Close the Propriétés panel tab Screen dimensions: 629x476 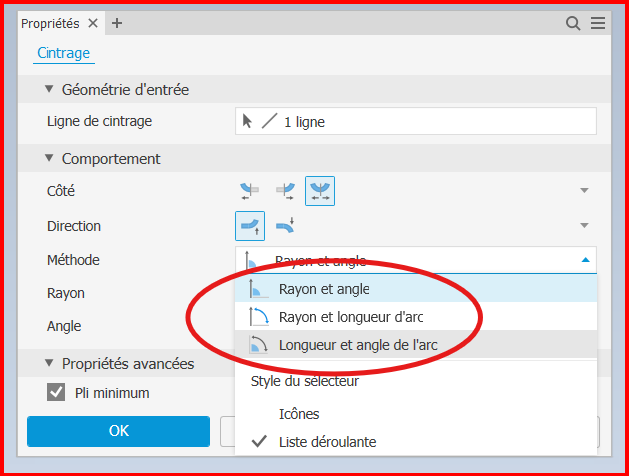click(x=93, y=23)
